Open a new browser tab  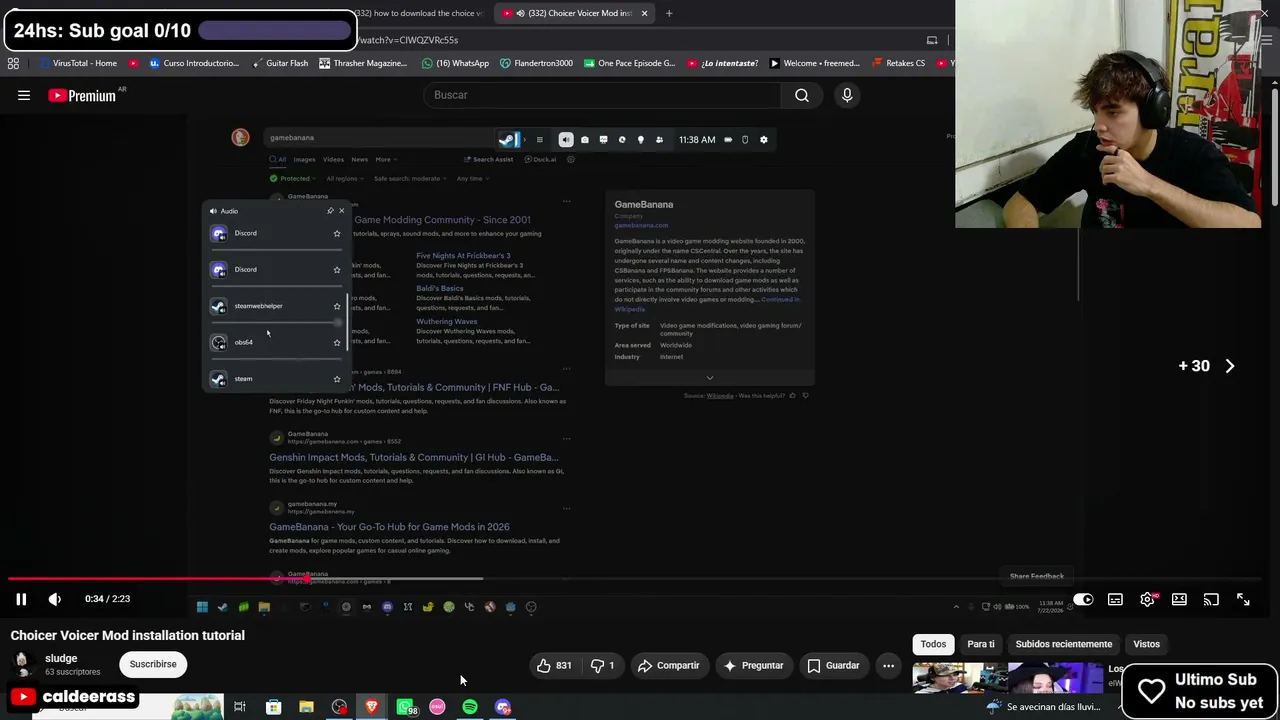(669, 13)
